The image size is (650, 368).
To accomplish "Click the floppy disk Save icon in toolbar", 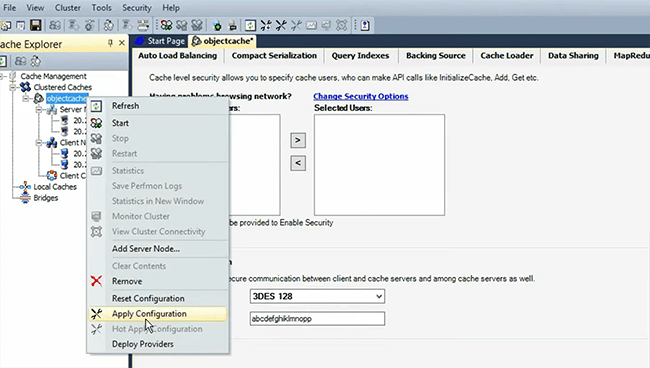I will tap(36, 26).
